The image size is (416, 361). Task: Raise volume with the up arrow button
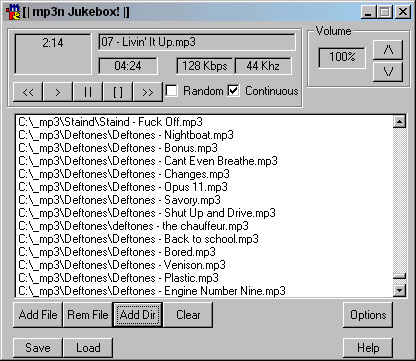(x=388, y=50)
